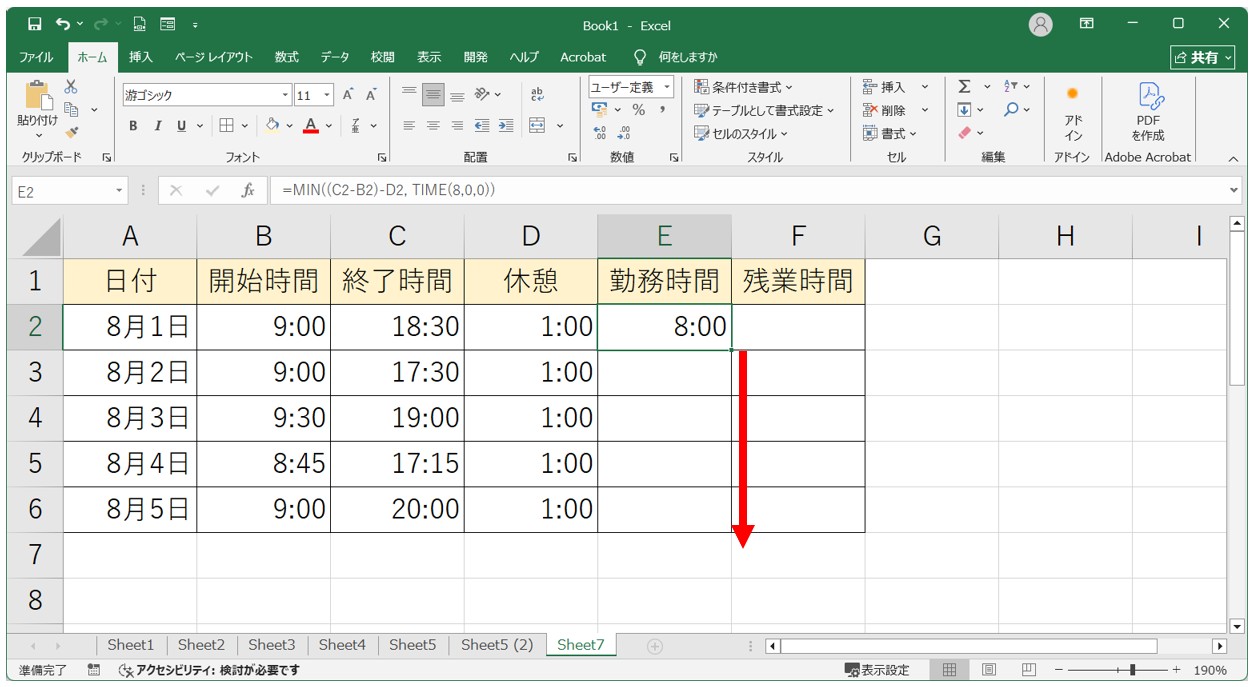Decrease the cell indent

pyautogui.click(x=482, y=126)
